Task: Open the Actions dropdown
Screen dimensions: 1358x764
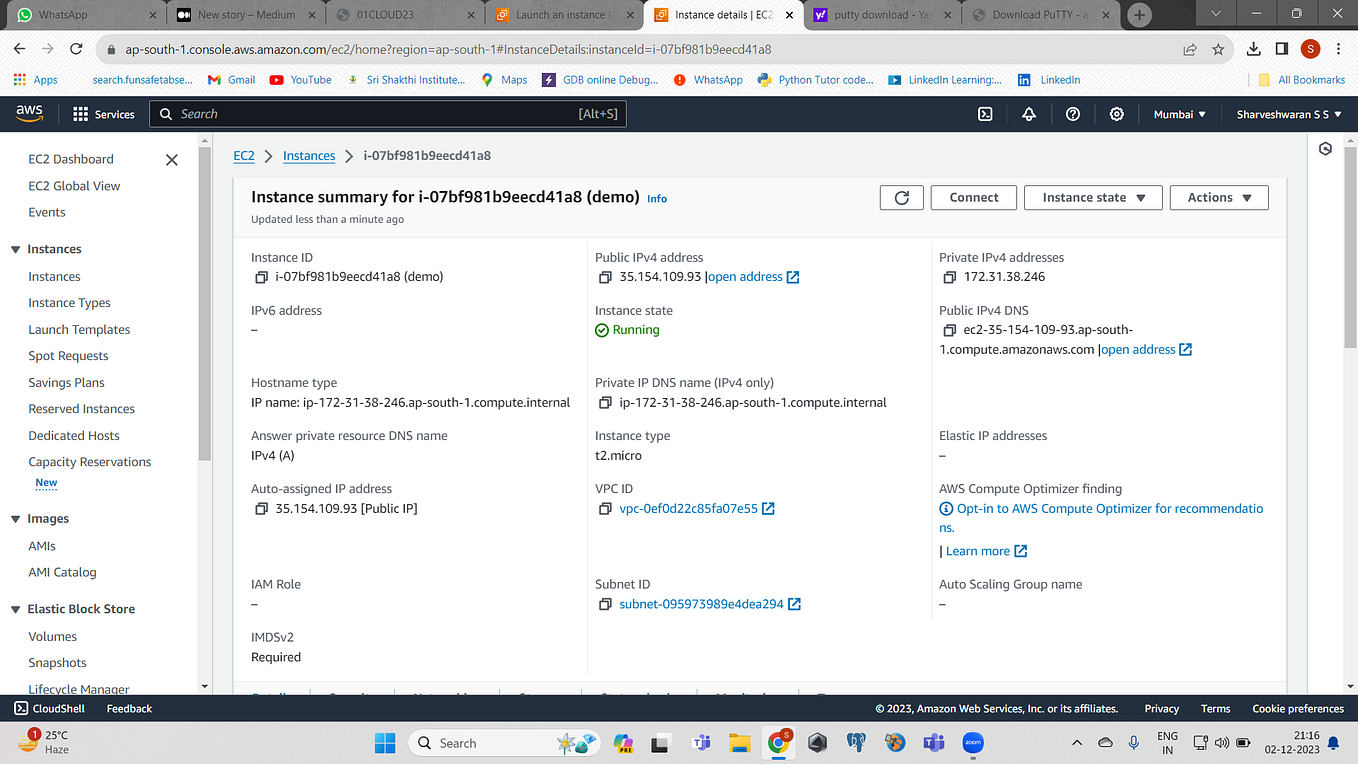Action: (1218, 197)
